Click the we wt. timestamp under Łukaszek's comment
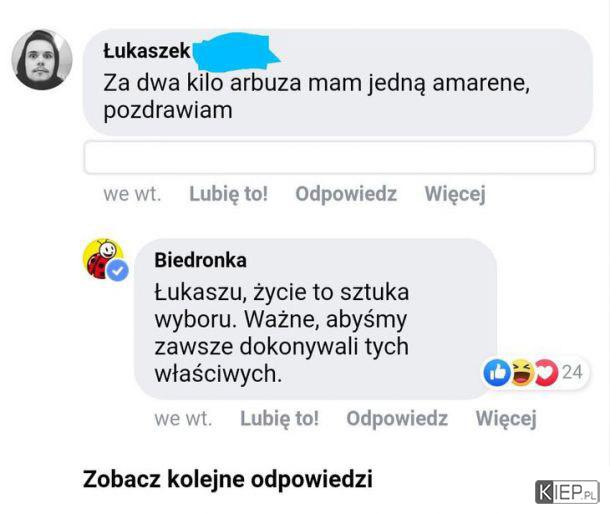Screen dimensions: 610x514 point(132,194)
